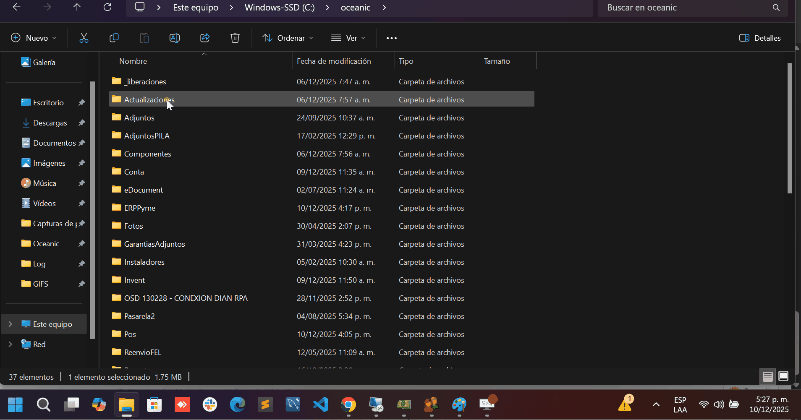Open Visual Studio Code from taskbar

(x=320, y=404)
